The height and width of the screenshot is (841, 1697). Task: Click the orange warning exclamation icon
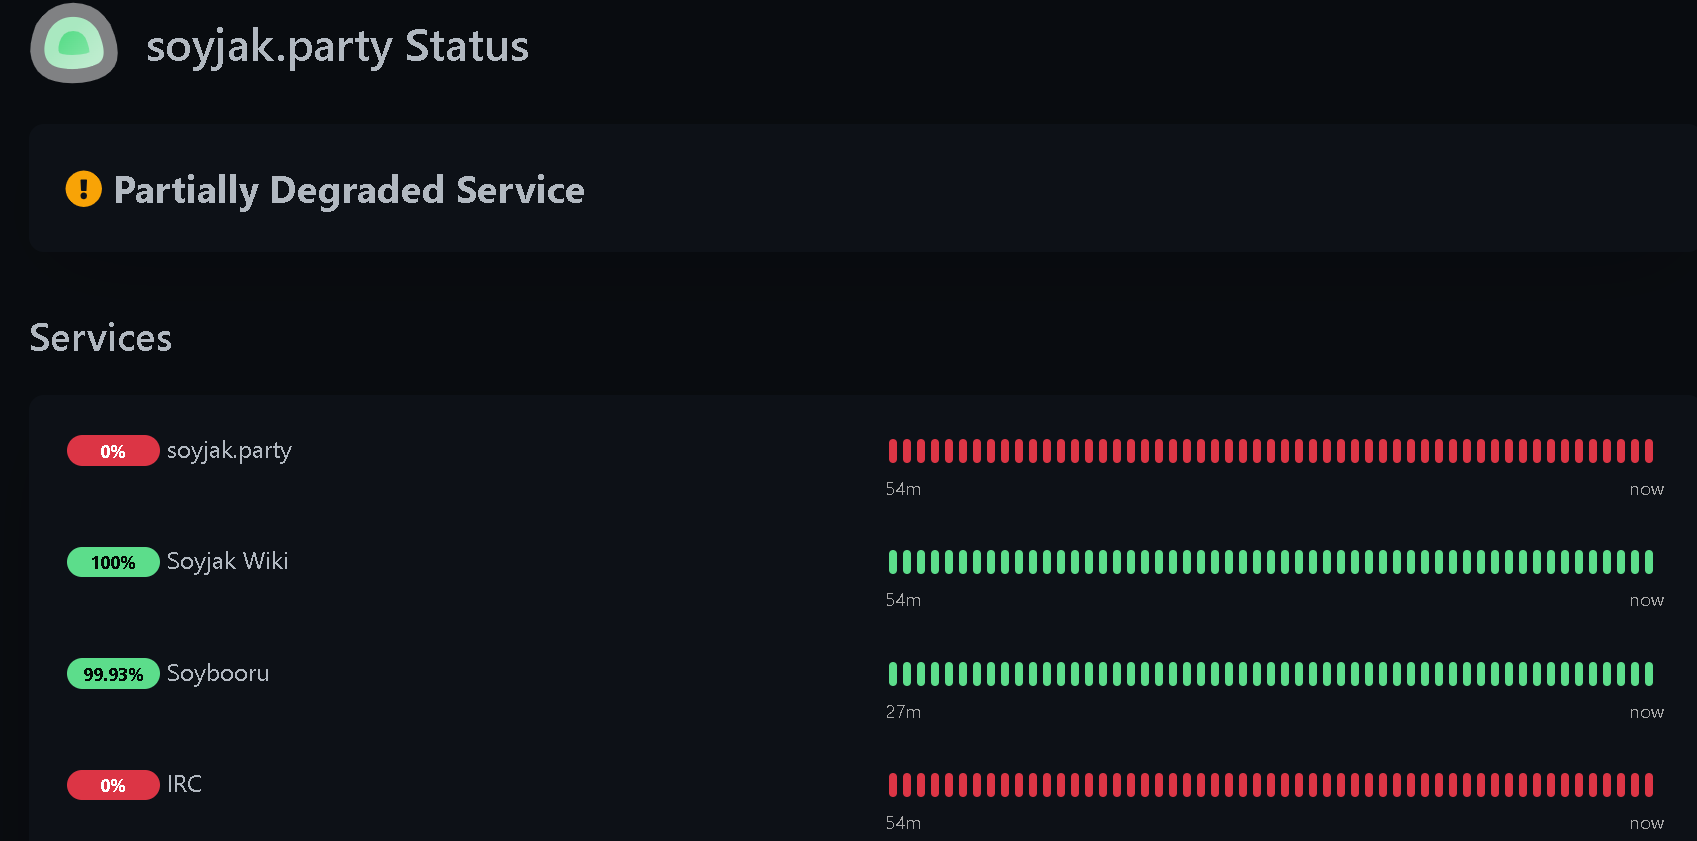tap(84, 189)
